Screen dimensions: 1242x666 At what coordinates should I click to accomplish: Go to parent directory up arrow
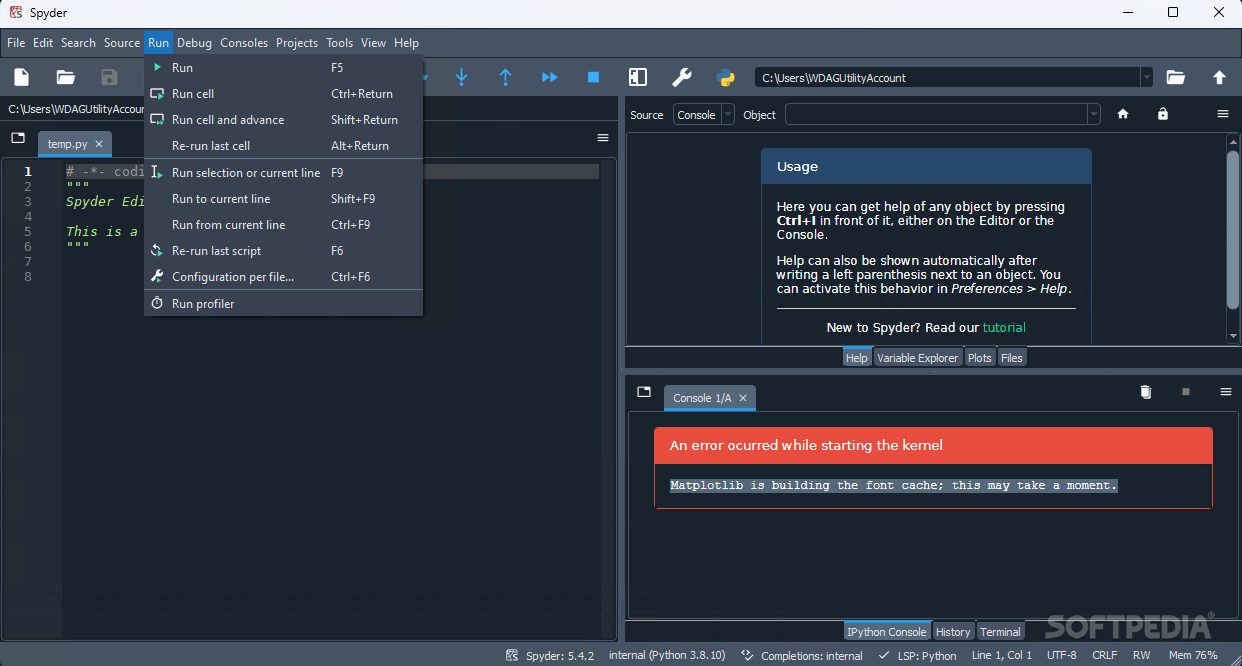pyautogui.click(x=1219, y=77)
